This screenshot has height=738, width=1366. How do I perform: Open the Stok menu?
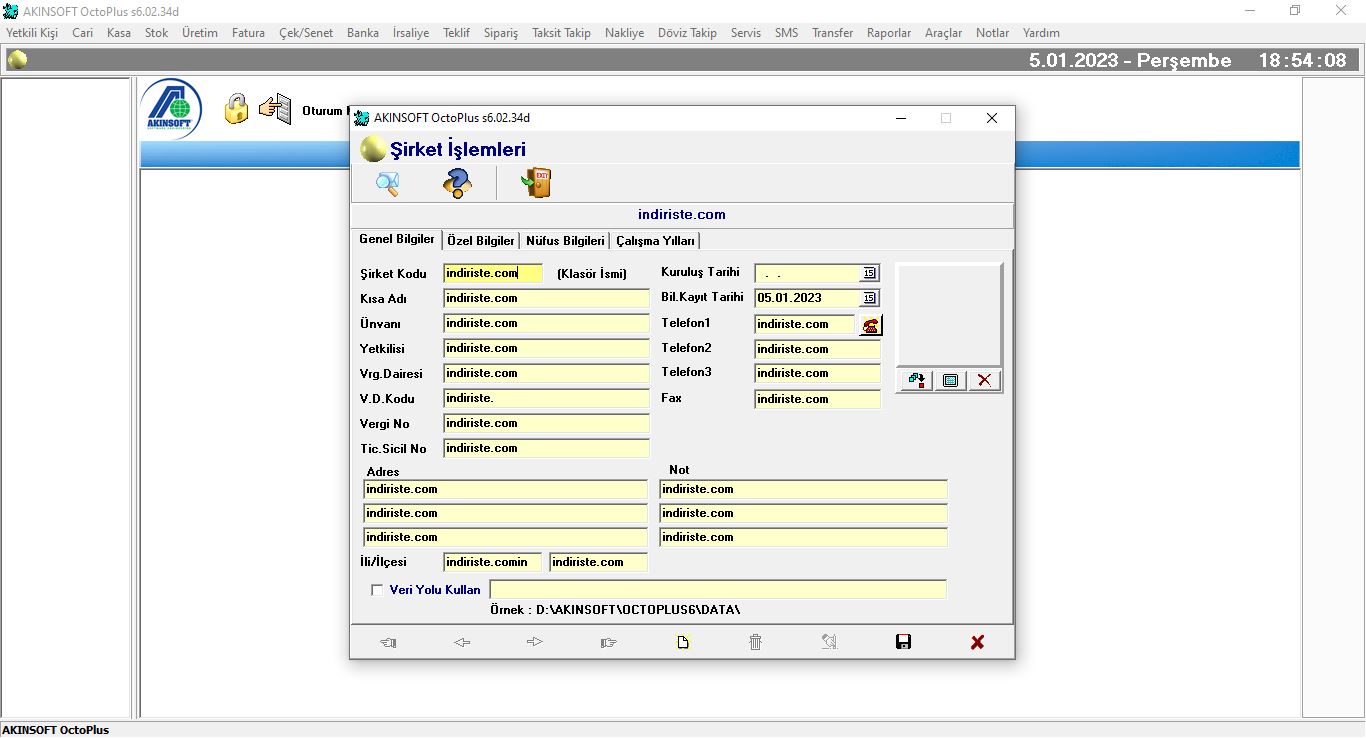click(x=157, y=33)
